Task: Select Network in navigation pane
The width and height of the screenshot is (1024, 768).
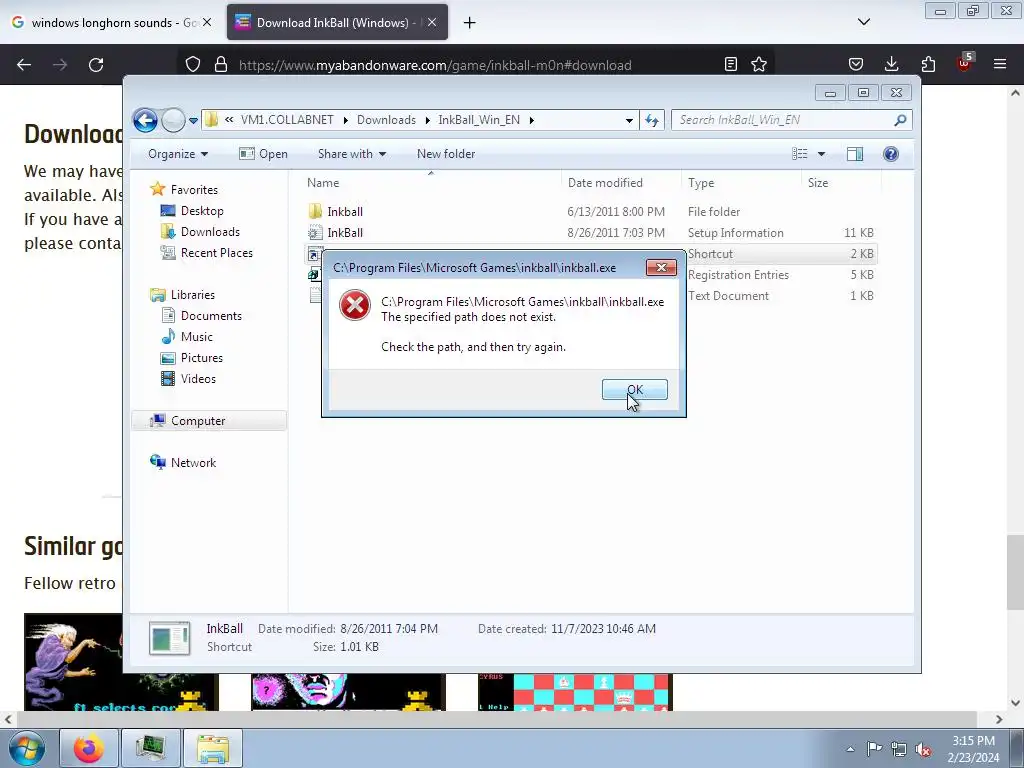Action: 183,462
